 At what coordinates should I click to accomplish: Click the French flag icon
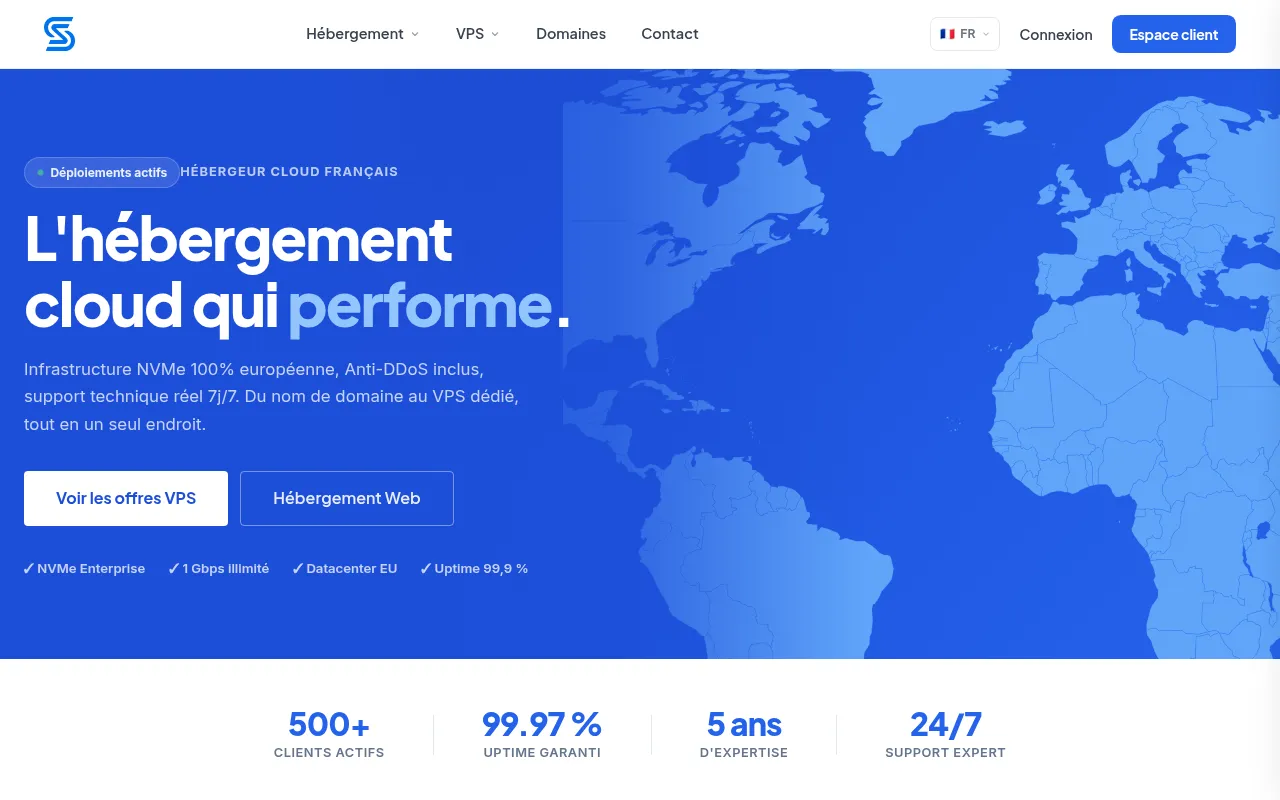947,34
